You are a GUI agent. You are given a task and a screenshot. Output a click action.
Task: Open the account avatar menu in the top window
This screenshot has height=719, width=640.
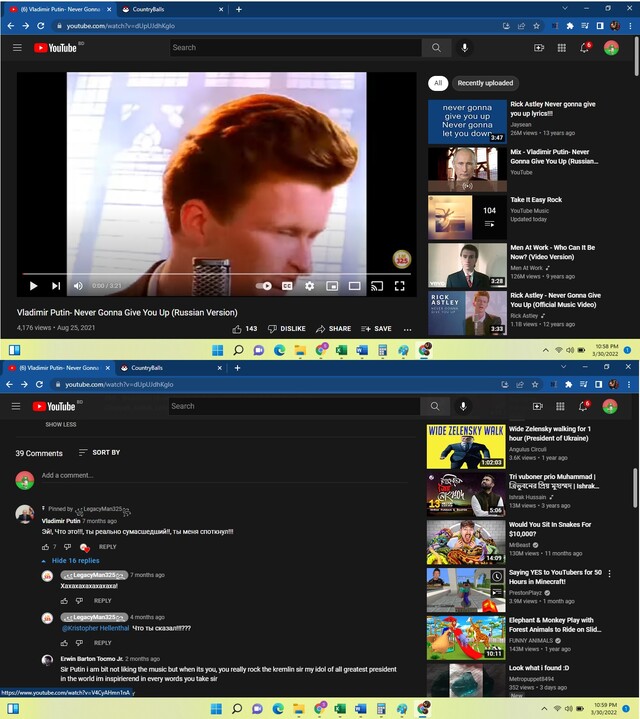tap(611, 48)
